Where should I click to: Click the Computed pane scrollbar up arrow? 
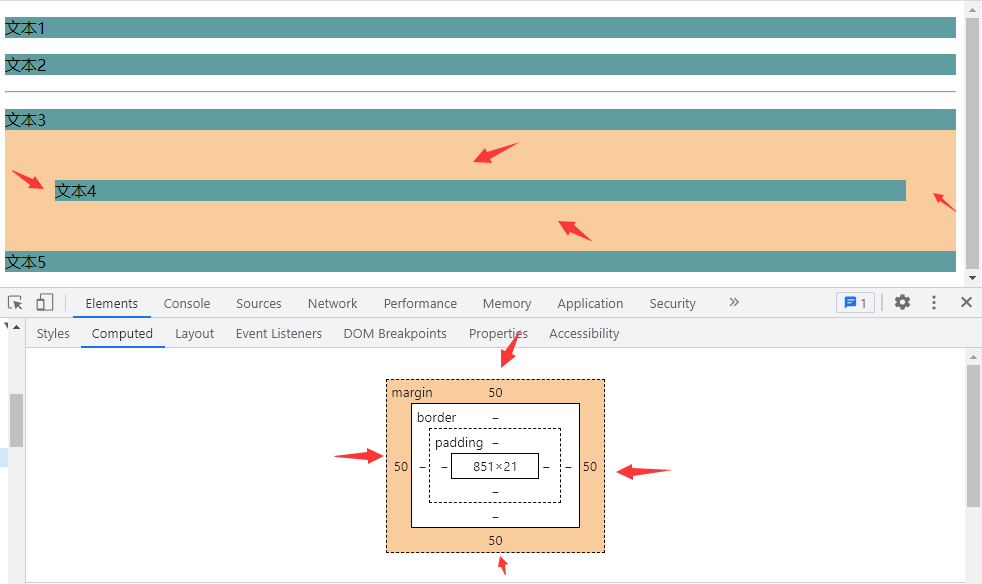click(973, 357)
